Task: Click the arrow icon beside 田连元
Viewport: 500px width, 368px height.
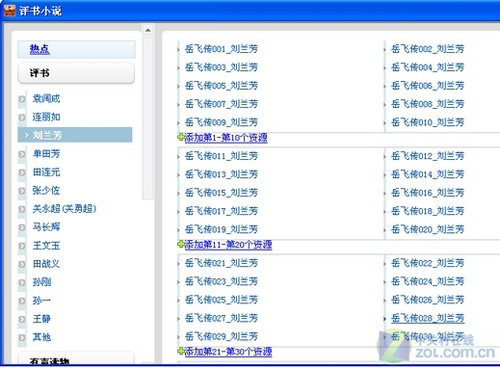Action: click(x=22, y=172)
